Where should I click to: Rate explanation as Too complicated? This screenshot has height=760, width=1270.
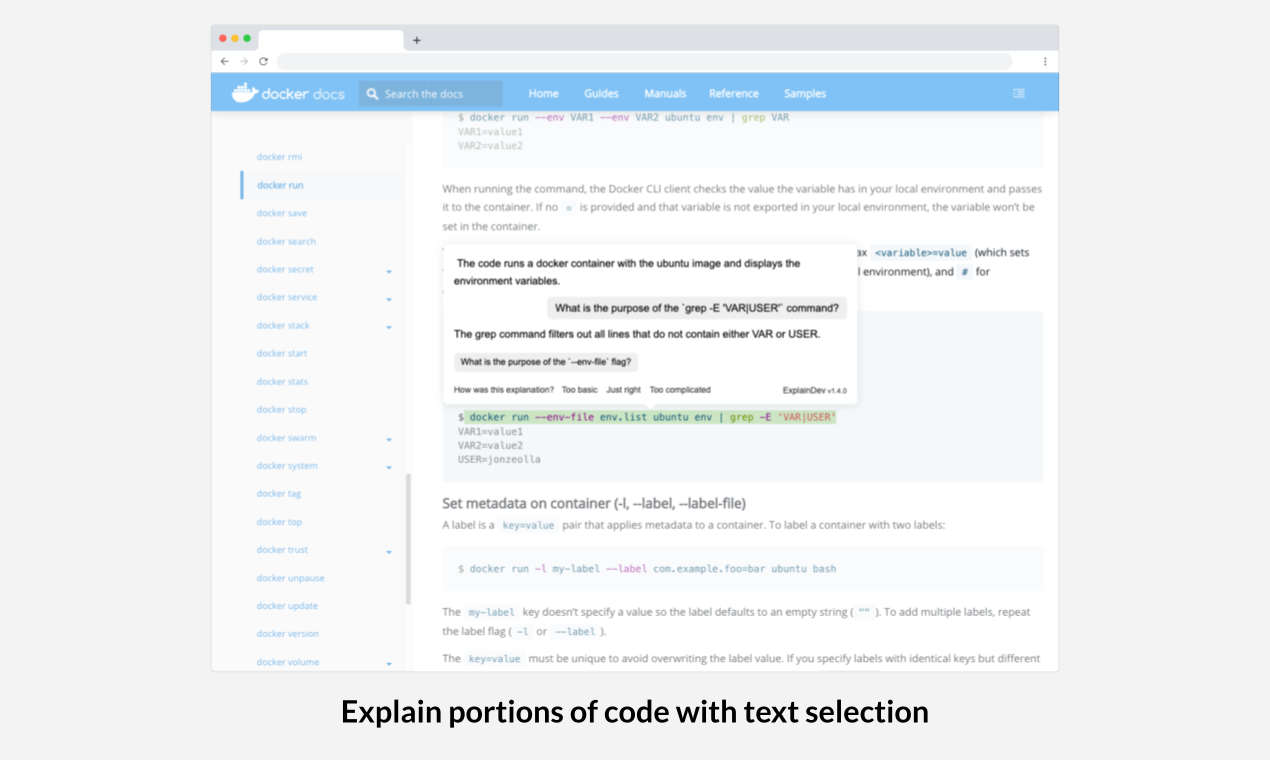pos(680,390)
